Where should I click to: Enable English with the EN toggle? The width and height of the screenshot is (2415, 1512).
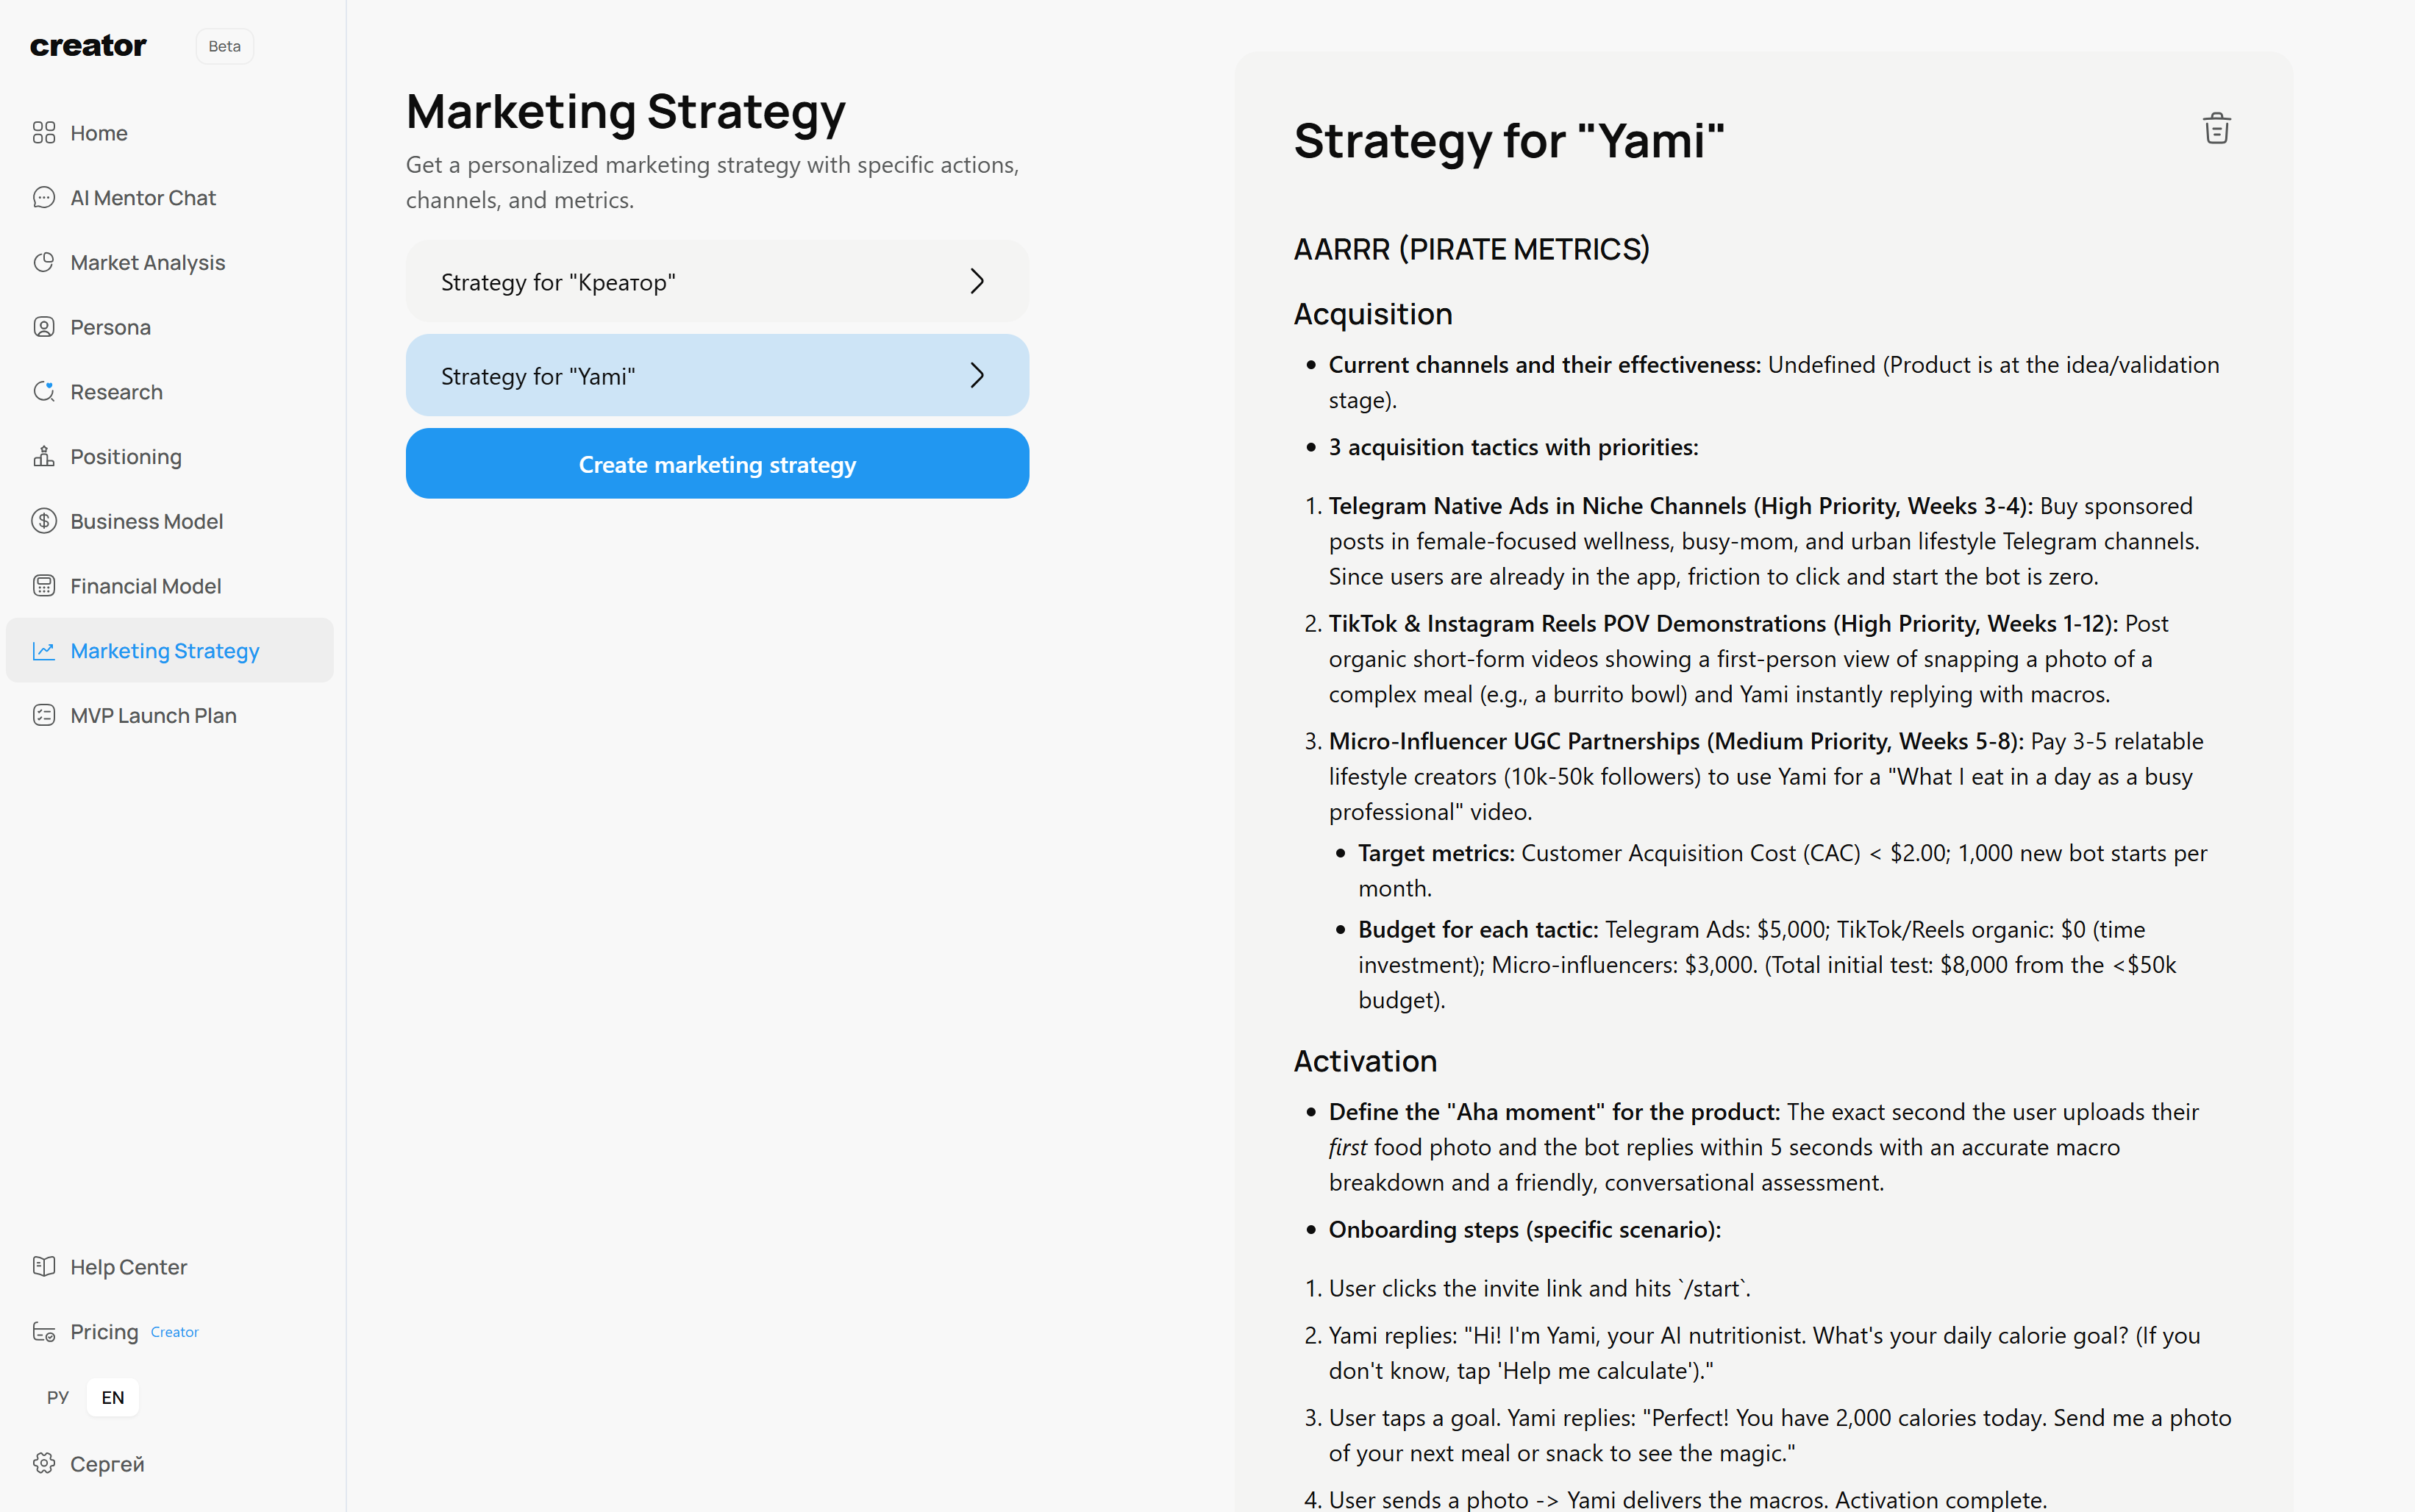click(x=112, y=1397)
